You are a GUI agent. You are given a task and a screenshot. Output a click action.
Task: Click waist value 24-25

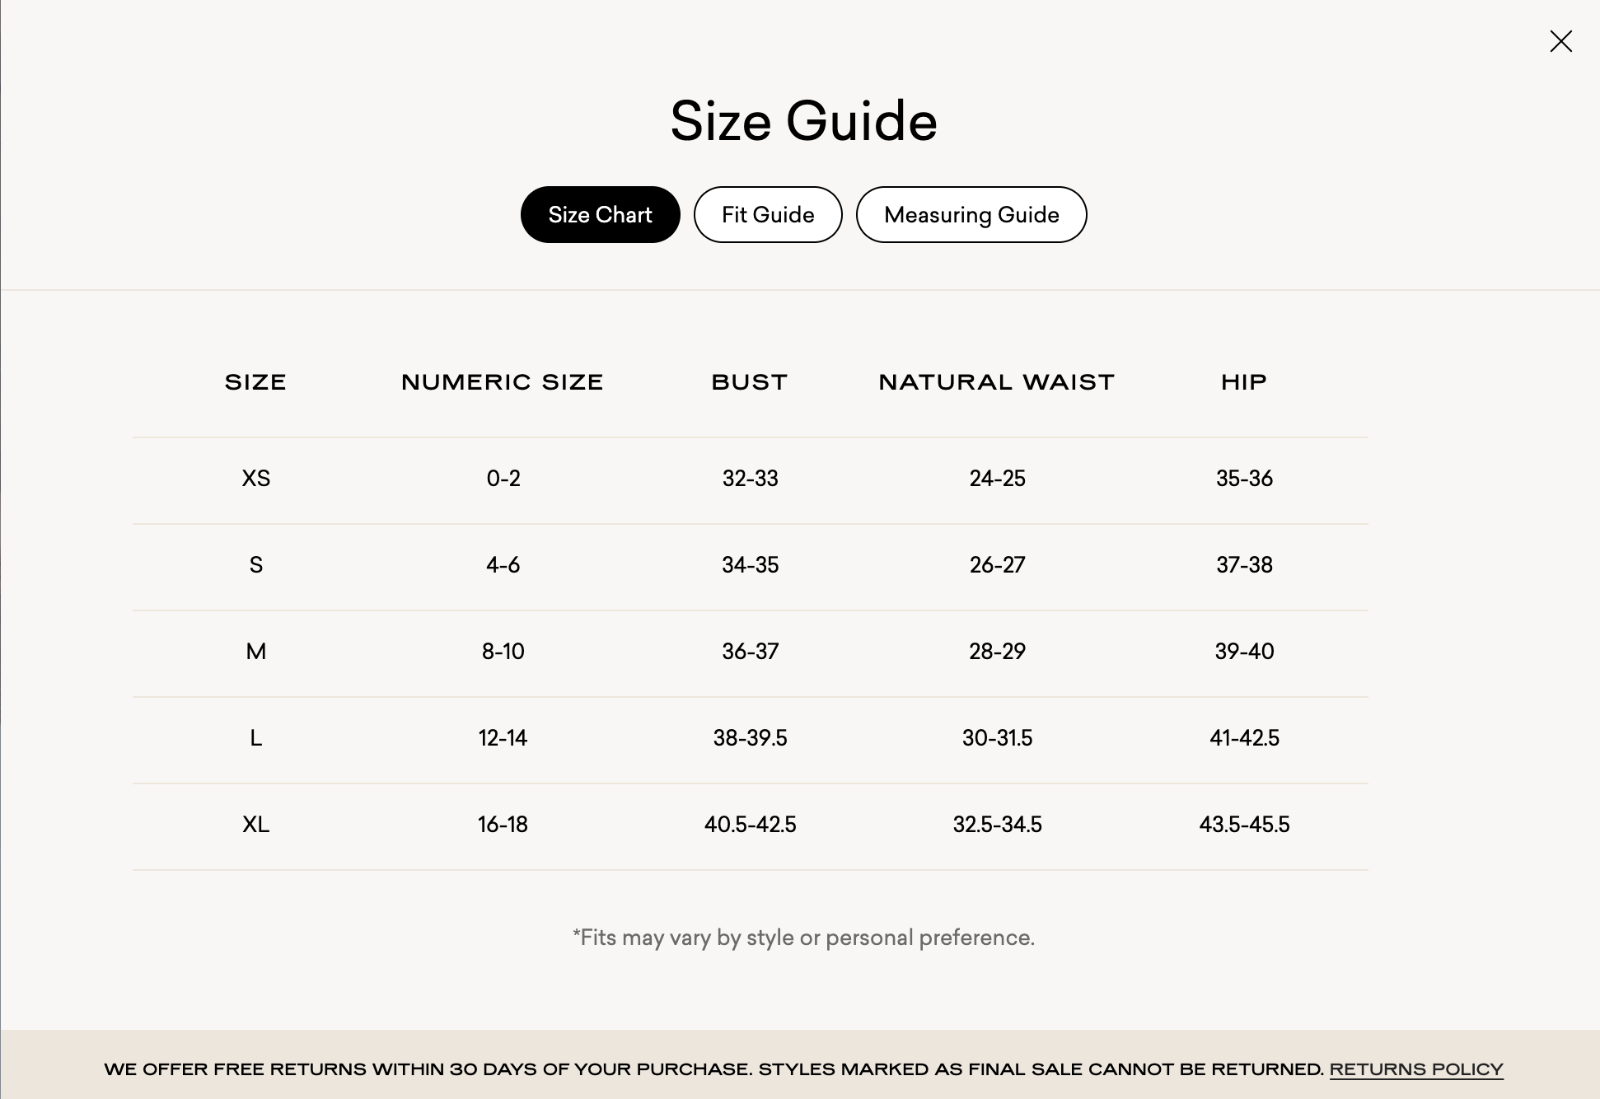click(997, 478)
